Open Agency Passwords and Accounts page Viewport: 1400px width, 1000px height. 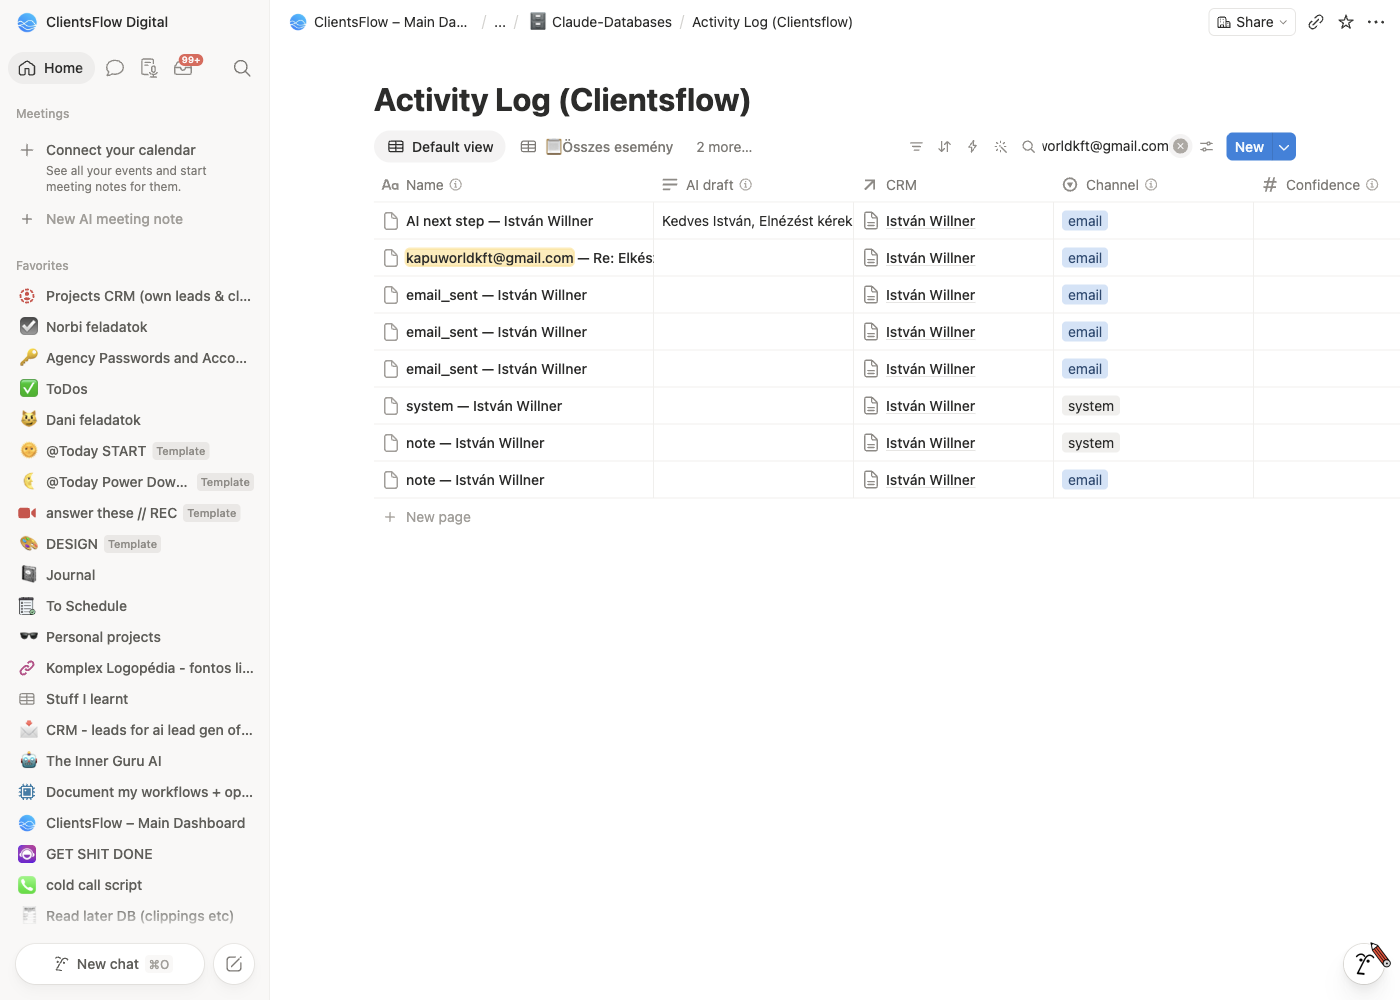point(135,358)
